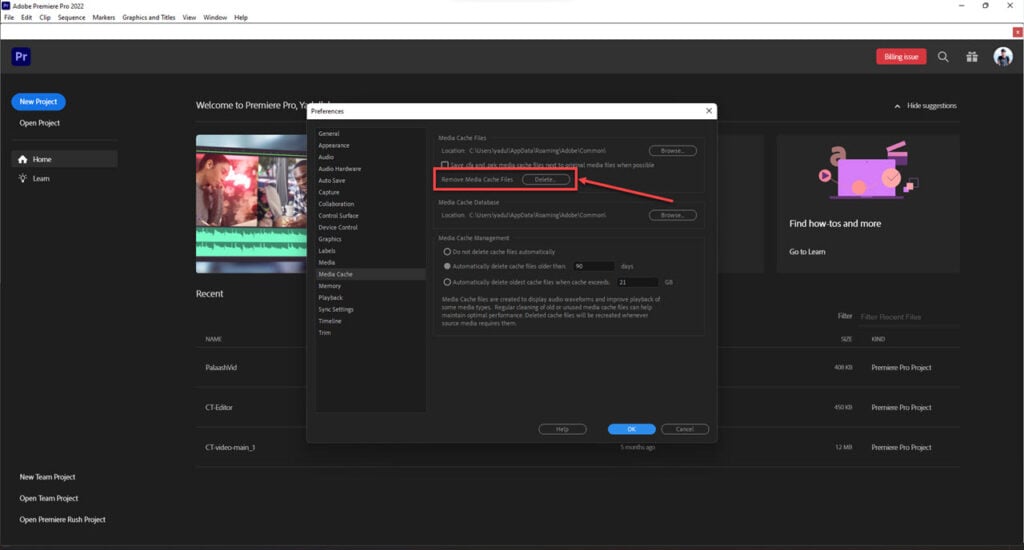Open the What's New gift icon
The image size is (1024, 550).
tap(972, 57)
